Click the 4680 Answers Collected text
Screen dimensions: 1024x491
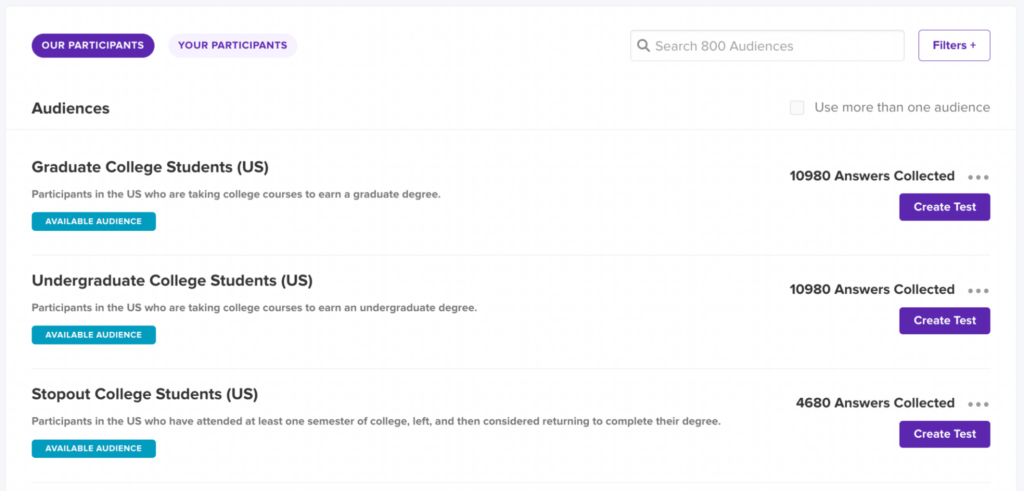(x=875, y=404)
